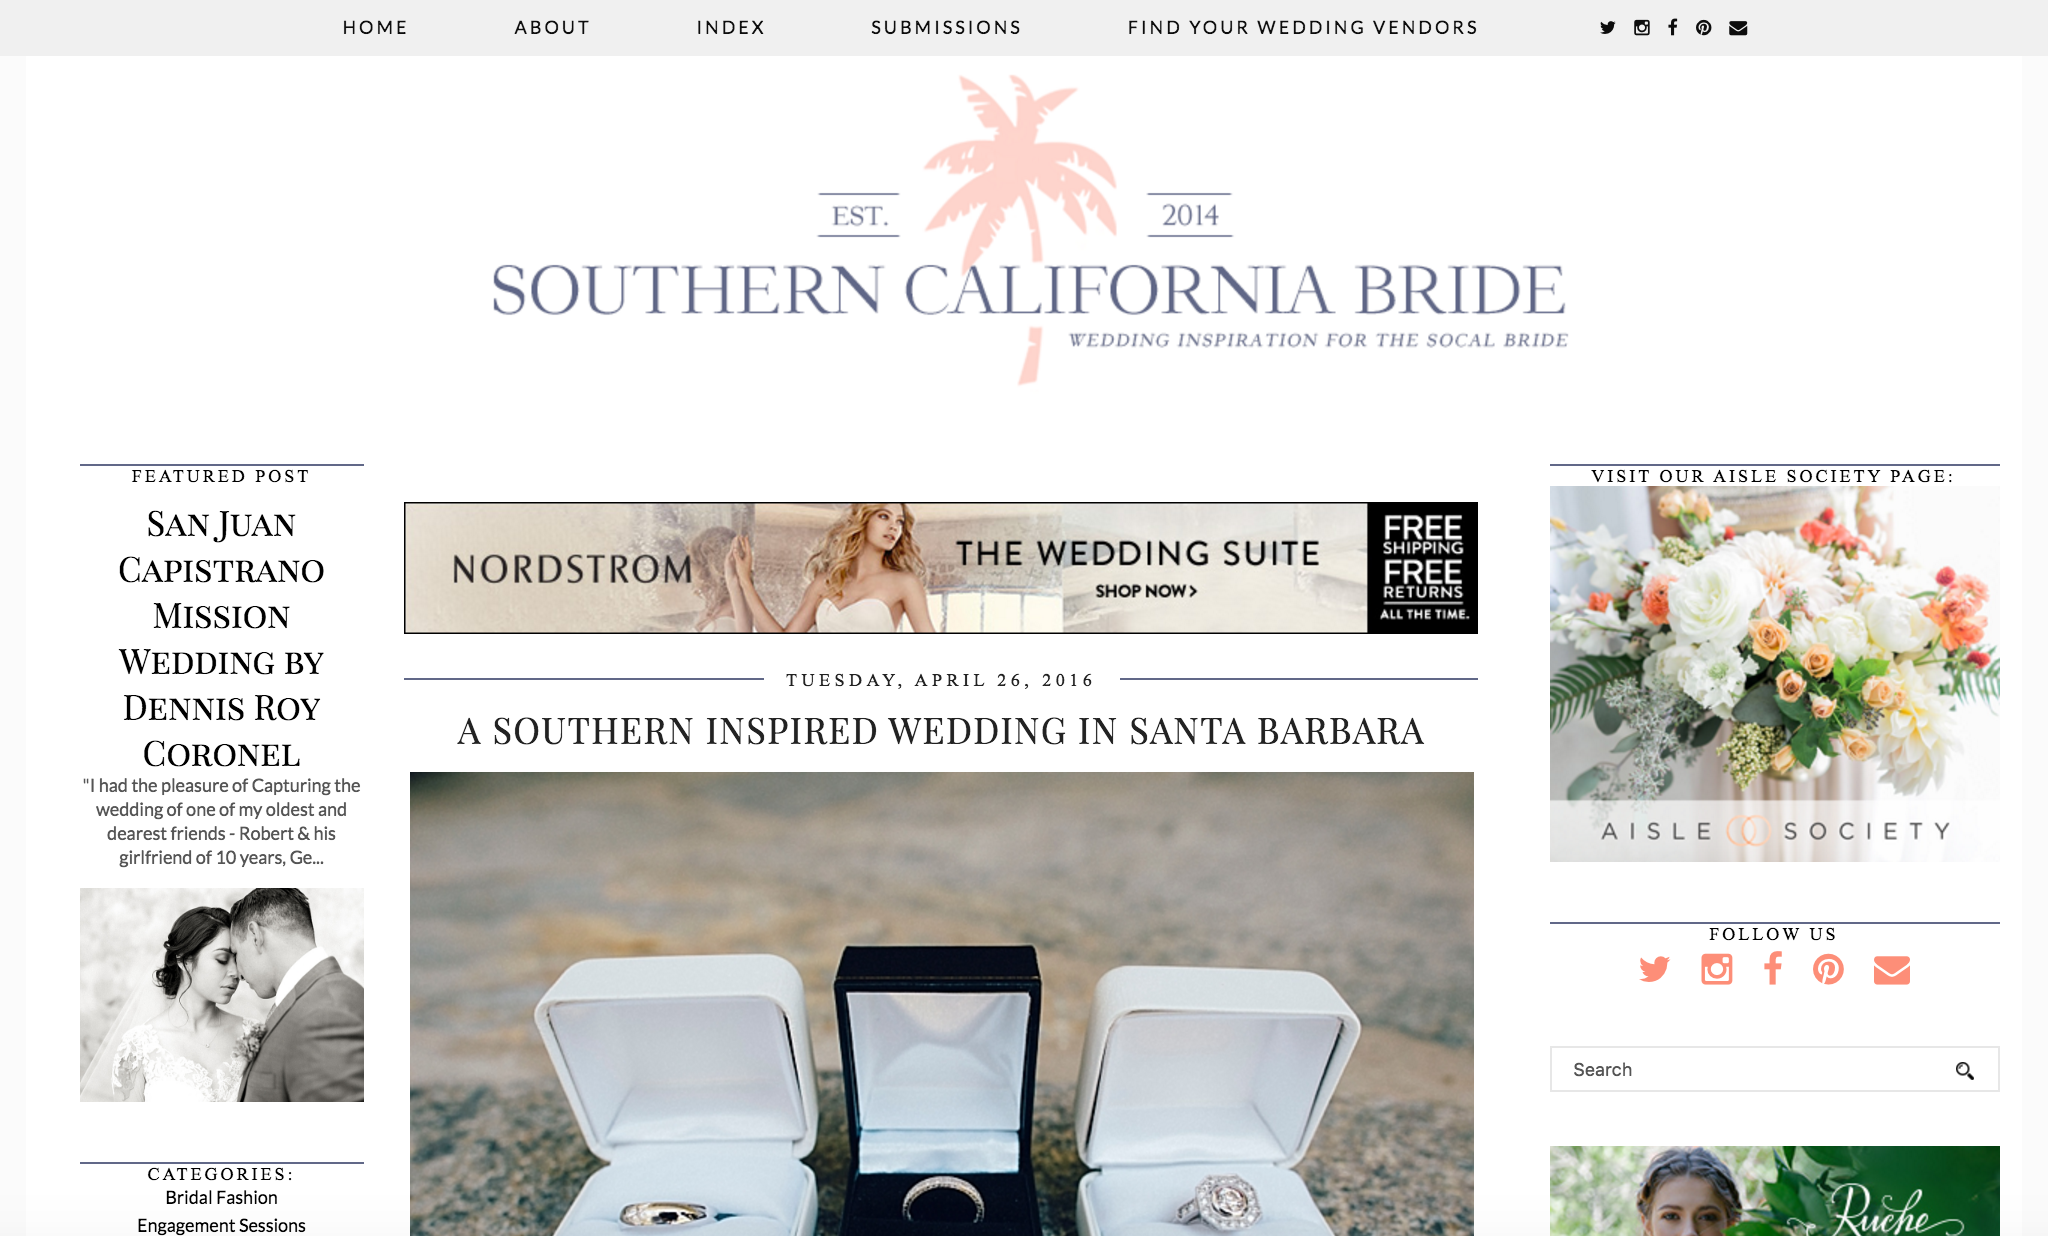Click the pink email icon under Follow Us
Screen dimensions: 2048x1236
coord(1891,970)
